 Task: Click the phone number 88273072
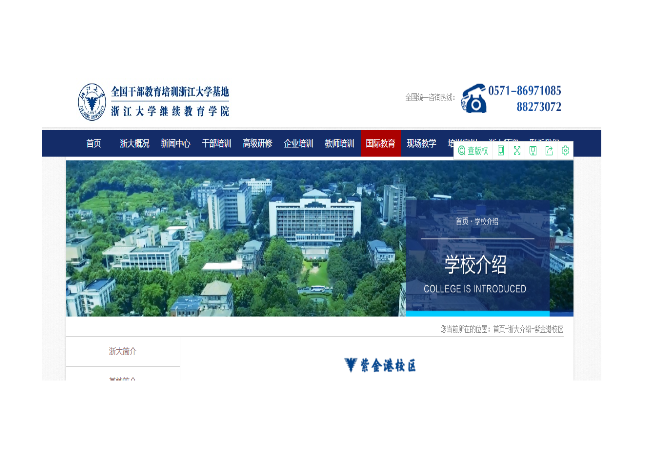[x=539, y=107]
